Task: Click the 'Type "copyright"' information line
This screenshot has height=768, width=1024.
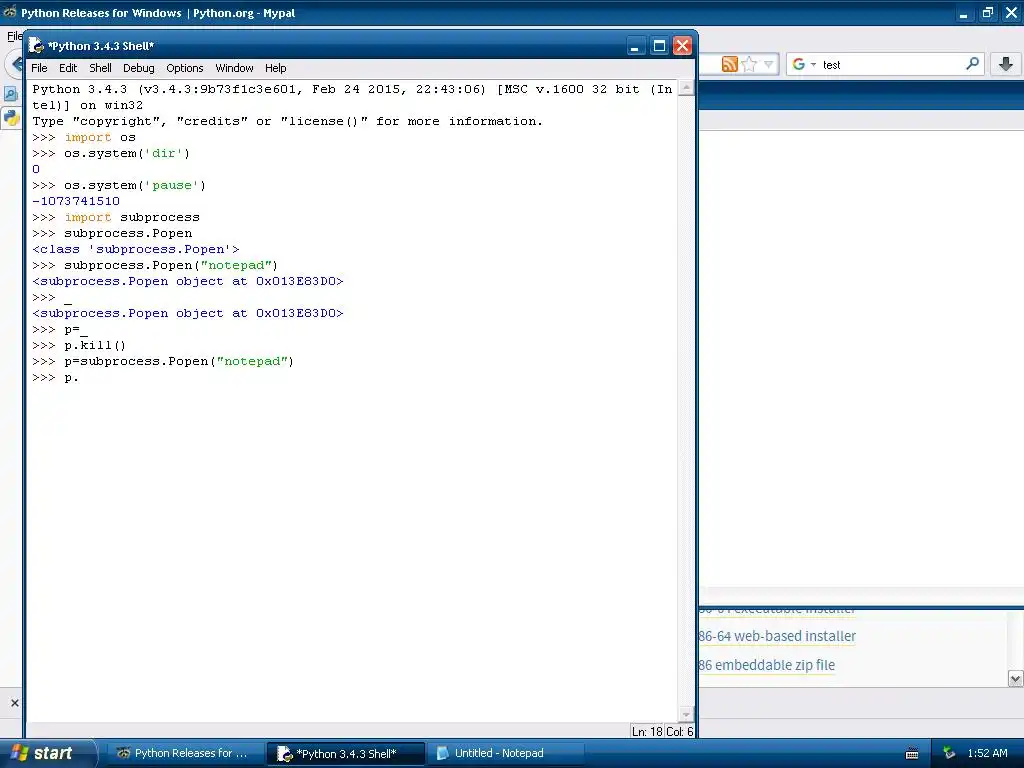Action: [287, 121]
